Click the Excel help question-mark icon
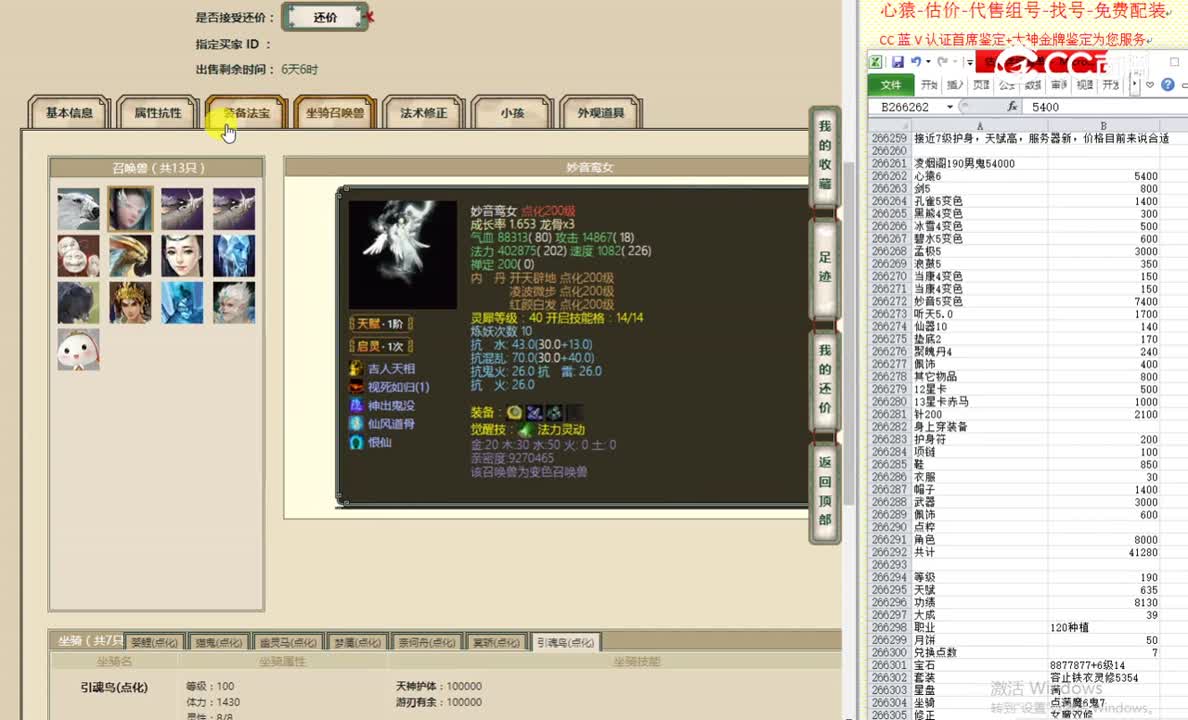Screen dimensions: 1188x720 coord(1168,85)
